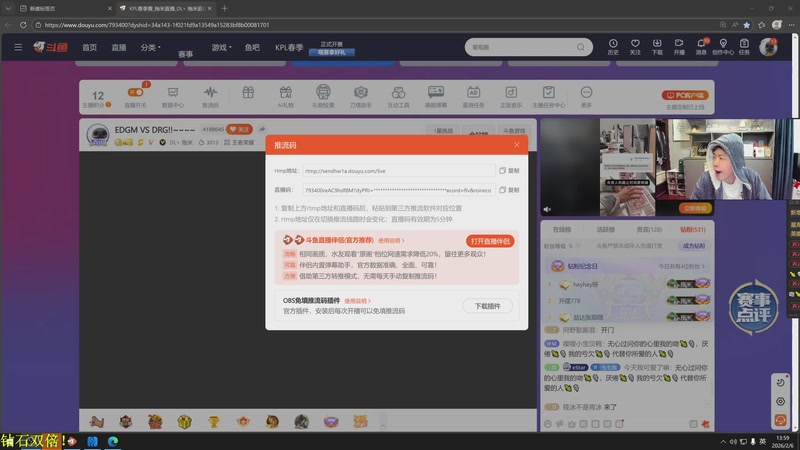Open 刀塔助手 icon
Screen dimensions: 800x450
(x=361, y=96)
